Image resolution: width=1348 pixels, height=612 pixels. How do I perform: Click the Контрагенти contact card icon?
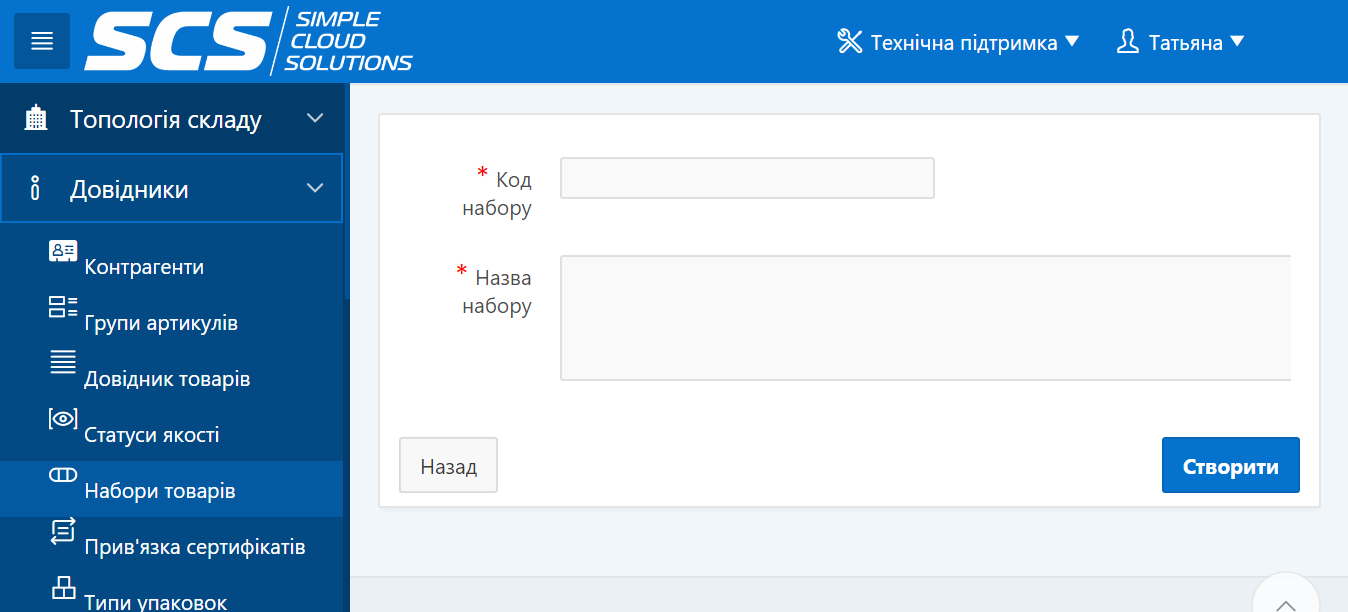pyautogui.click(x=63, y=251)
